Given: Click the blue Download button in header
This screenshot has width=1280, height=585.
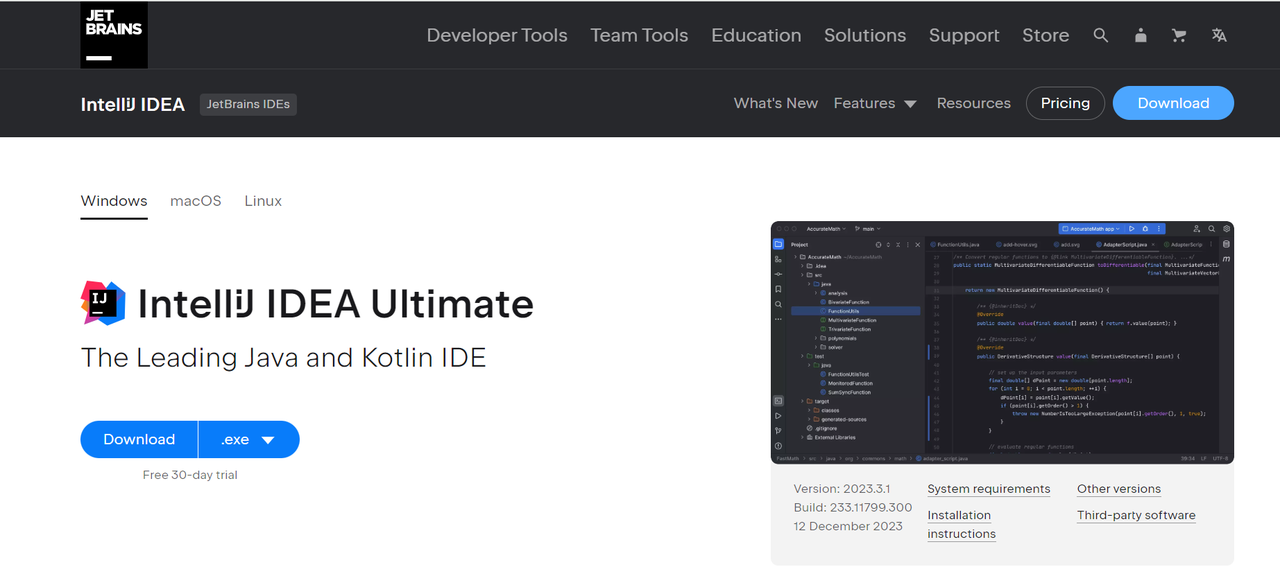Looking at the screenshot, I should [x=1173, y=103].
